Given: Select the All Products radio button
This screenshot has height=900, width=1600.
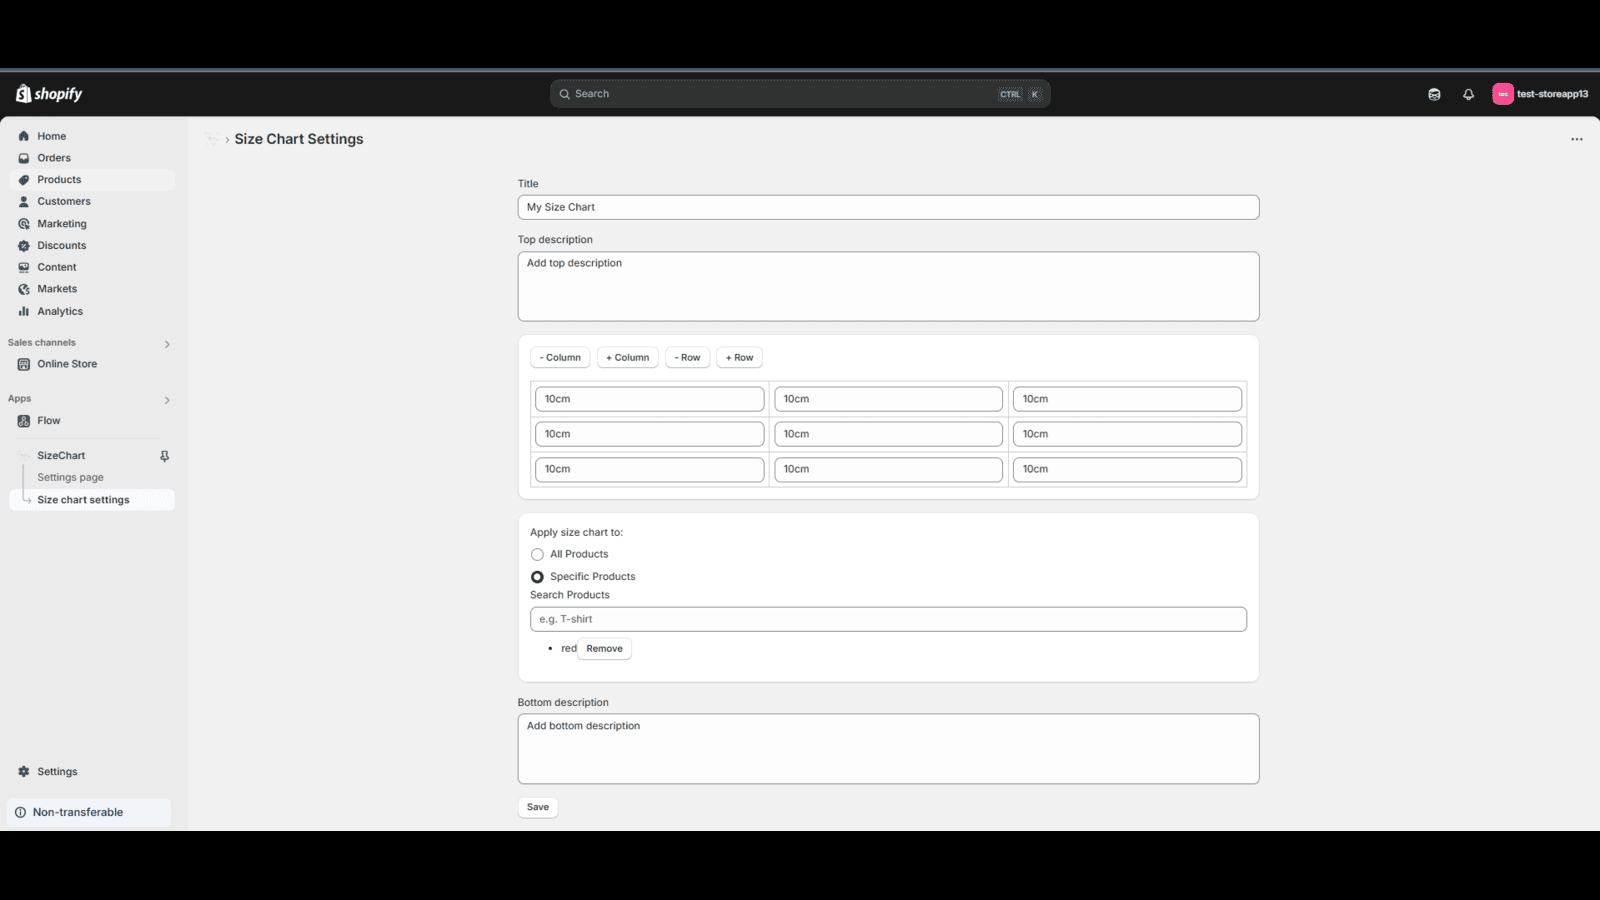Looking at the screenshot, I should click(x=537, y=554).
